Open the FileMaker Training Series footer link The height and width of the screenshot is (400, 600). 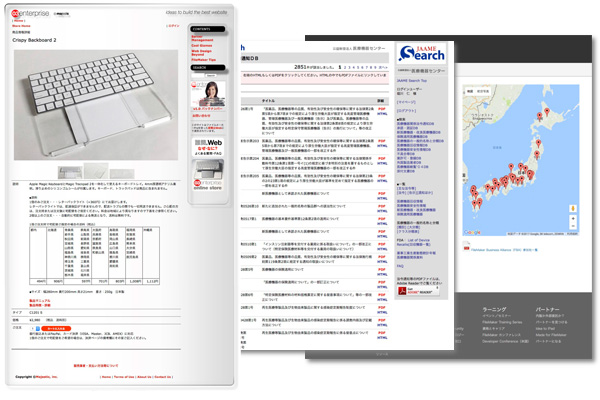pyautogui.click(x=502, y=322)
